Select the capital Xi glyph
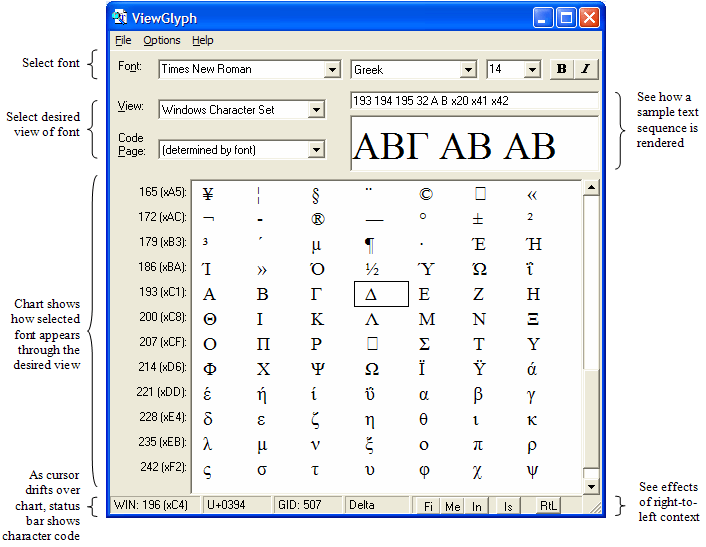Screen dimensions: 706x547 (533, 319)
